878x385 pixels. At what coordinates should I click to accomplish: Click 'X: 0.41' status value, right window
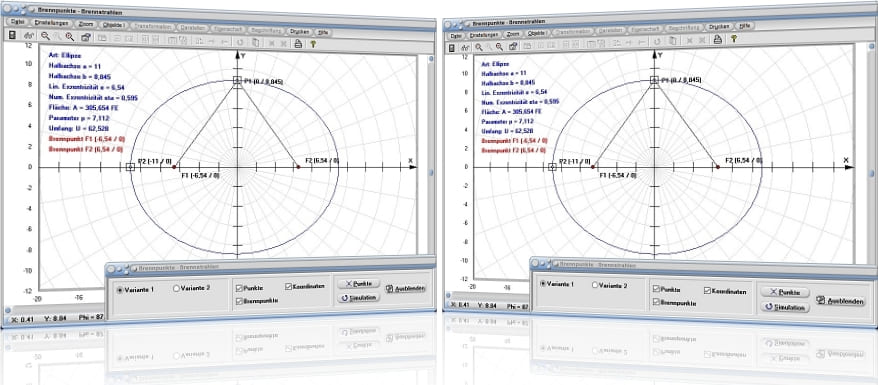459,306
